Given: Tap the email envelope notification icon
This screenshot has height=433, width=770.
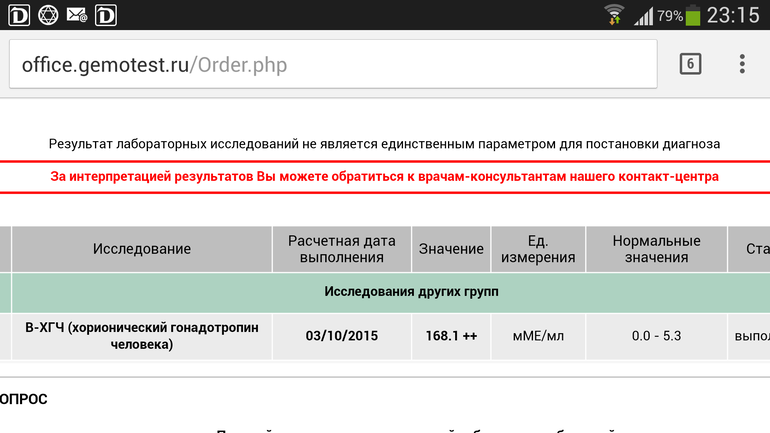Looking at the screenshot, I should 77,15.
